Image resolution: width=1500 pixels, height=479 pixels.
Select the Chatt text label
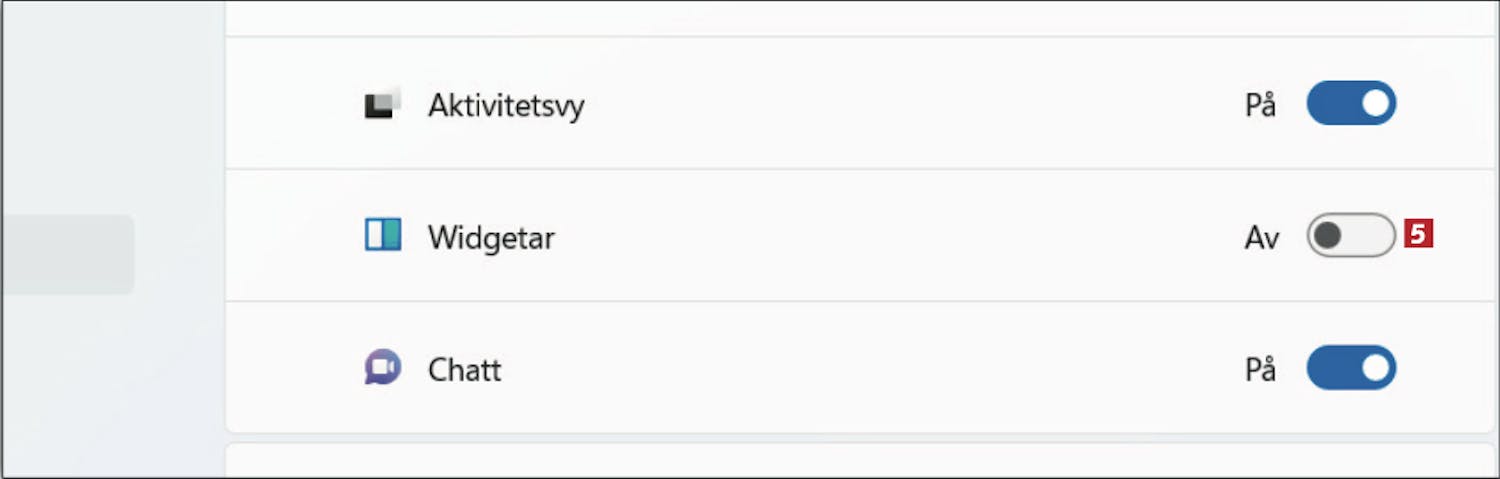point(464,370)
